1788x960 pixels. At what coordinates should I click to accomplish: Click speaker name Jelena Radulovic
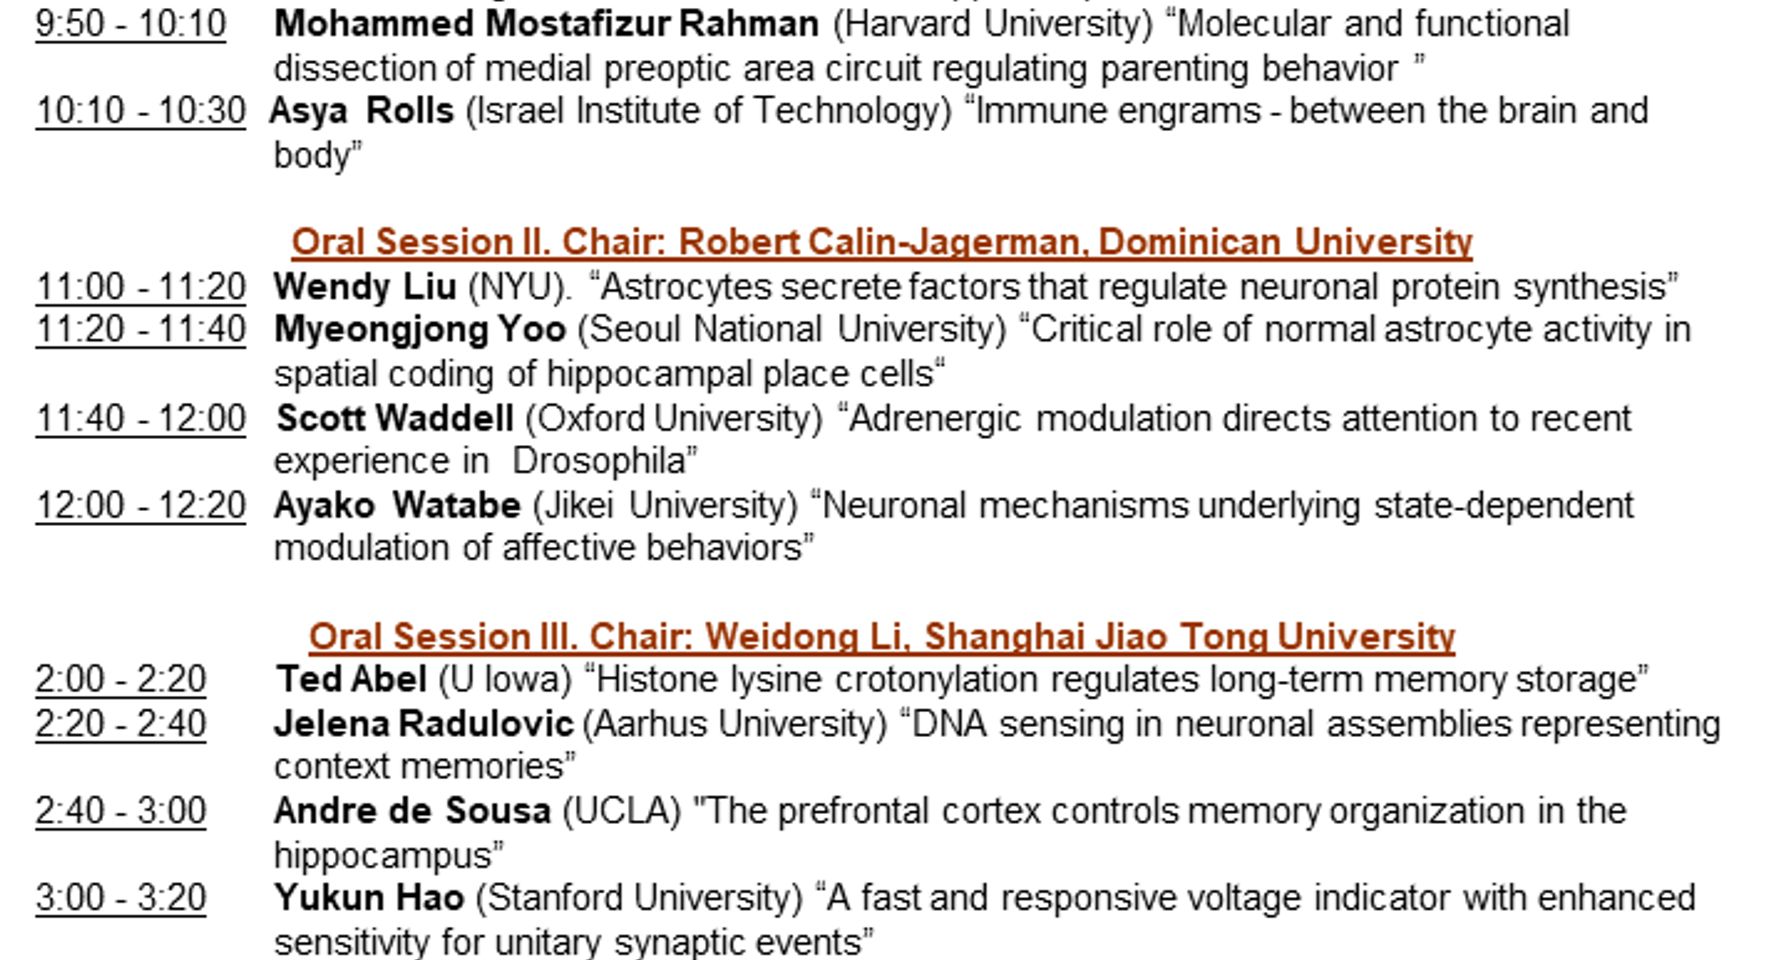click(x=424, y=723)
